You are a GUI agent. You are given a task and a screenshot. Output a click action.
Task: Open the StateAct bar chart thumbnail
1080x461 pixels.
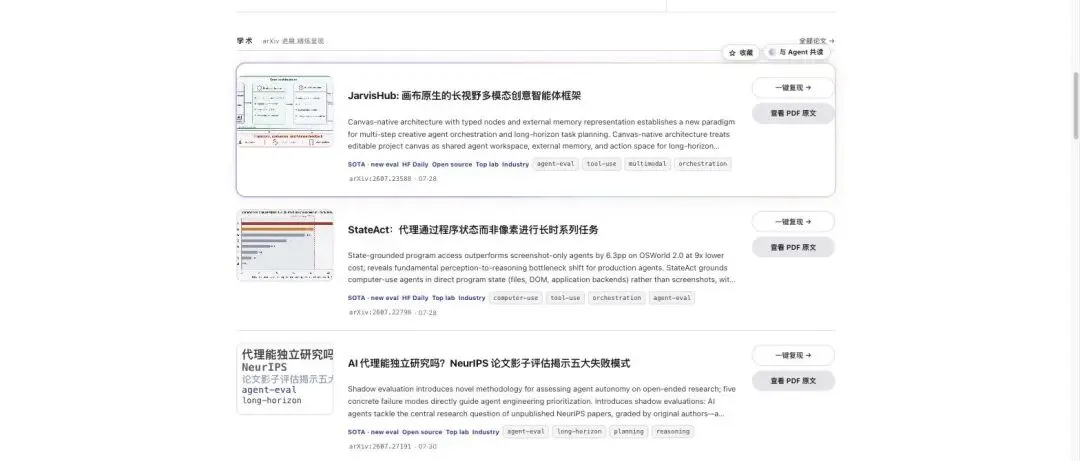pos(284,245)
